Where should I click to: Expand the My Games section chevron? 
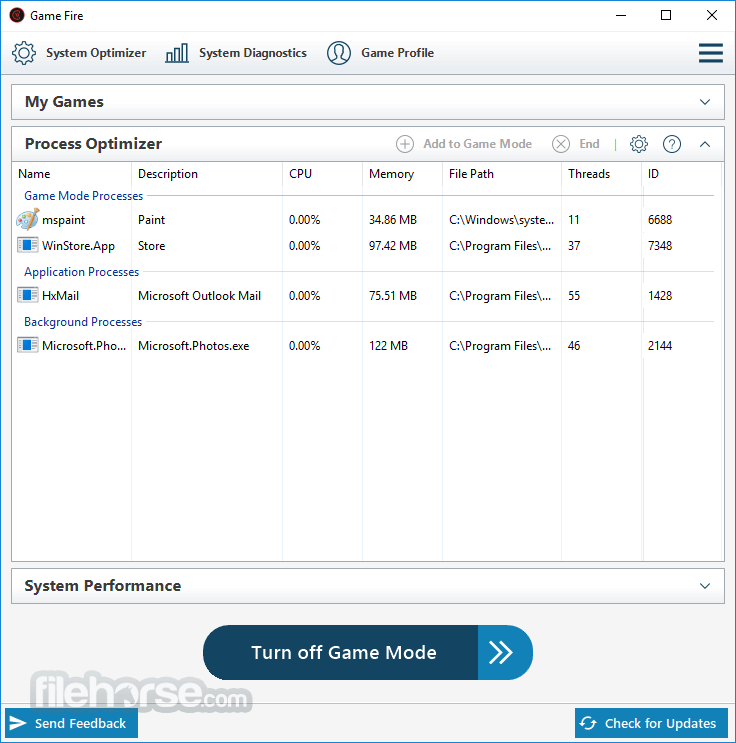705,102
